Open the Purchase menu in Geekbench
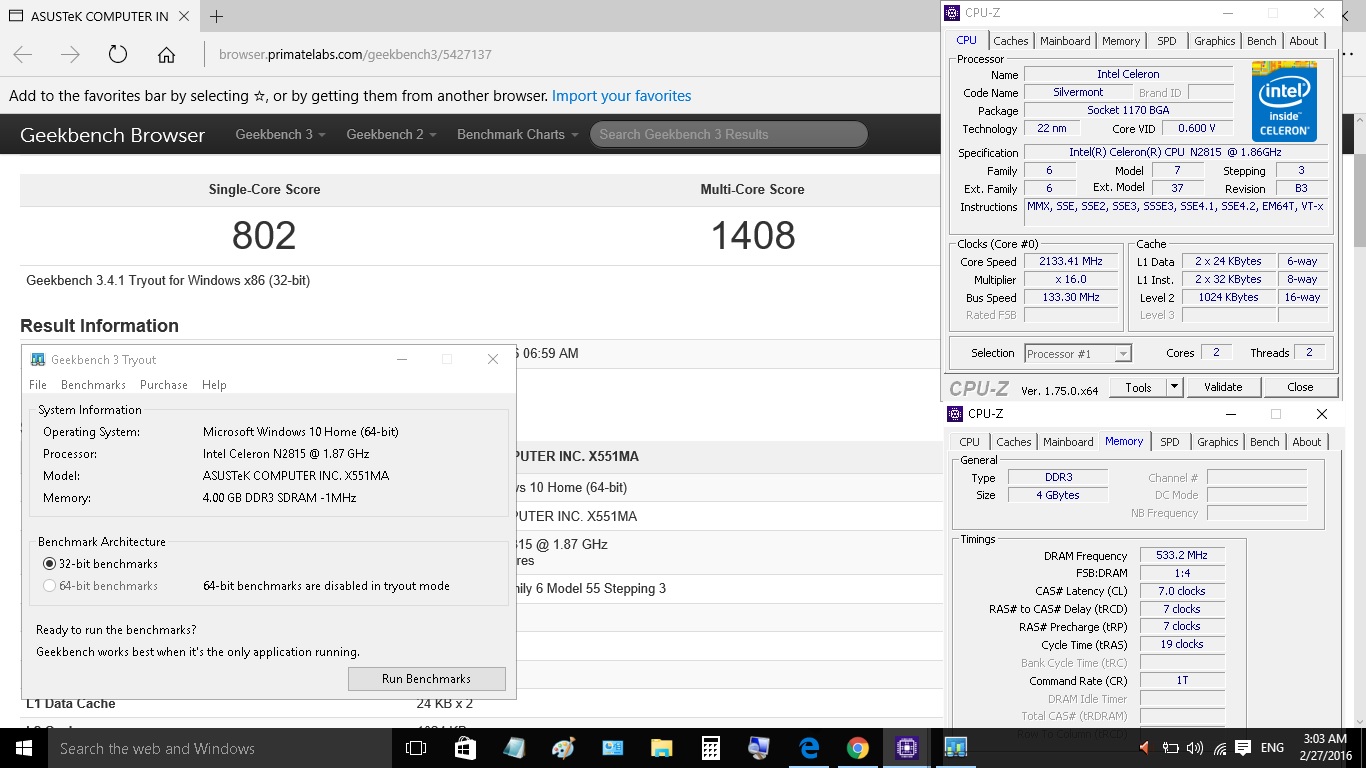Screen dimensions: 1366x768 point(164,385)
